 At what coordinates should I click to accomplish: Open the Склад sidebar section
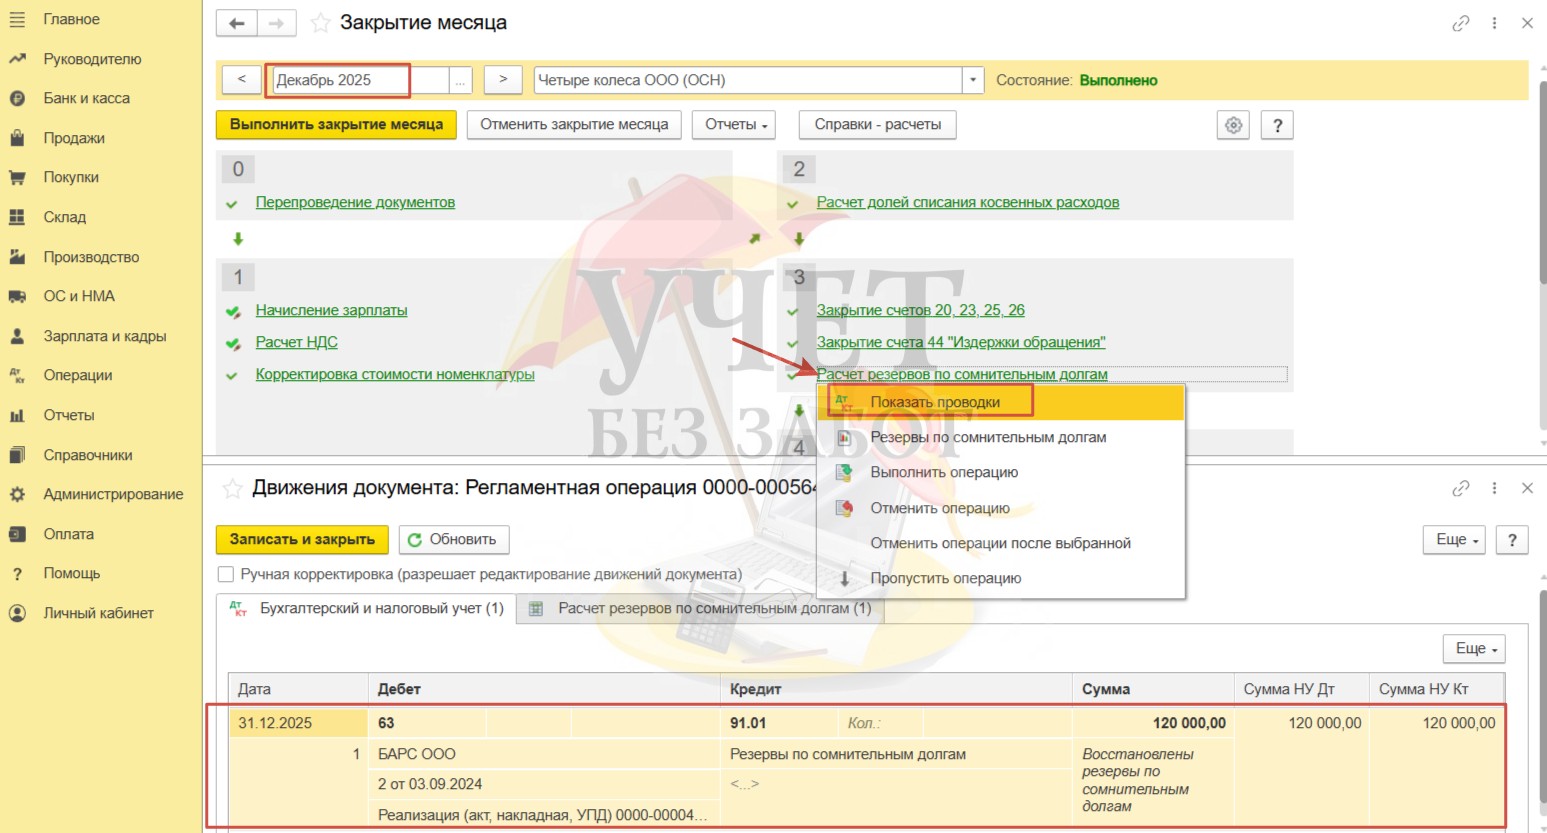point(64,217)
